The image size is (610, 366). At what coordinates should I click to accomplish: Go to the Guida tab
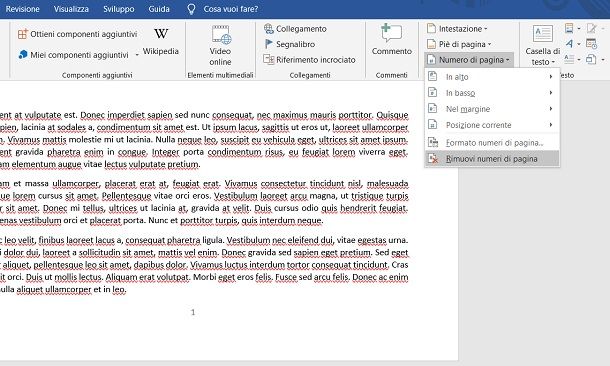coord(159,9)
